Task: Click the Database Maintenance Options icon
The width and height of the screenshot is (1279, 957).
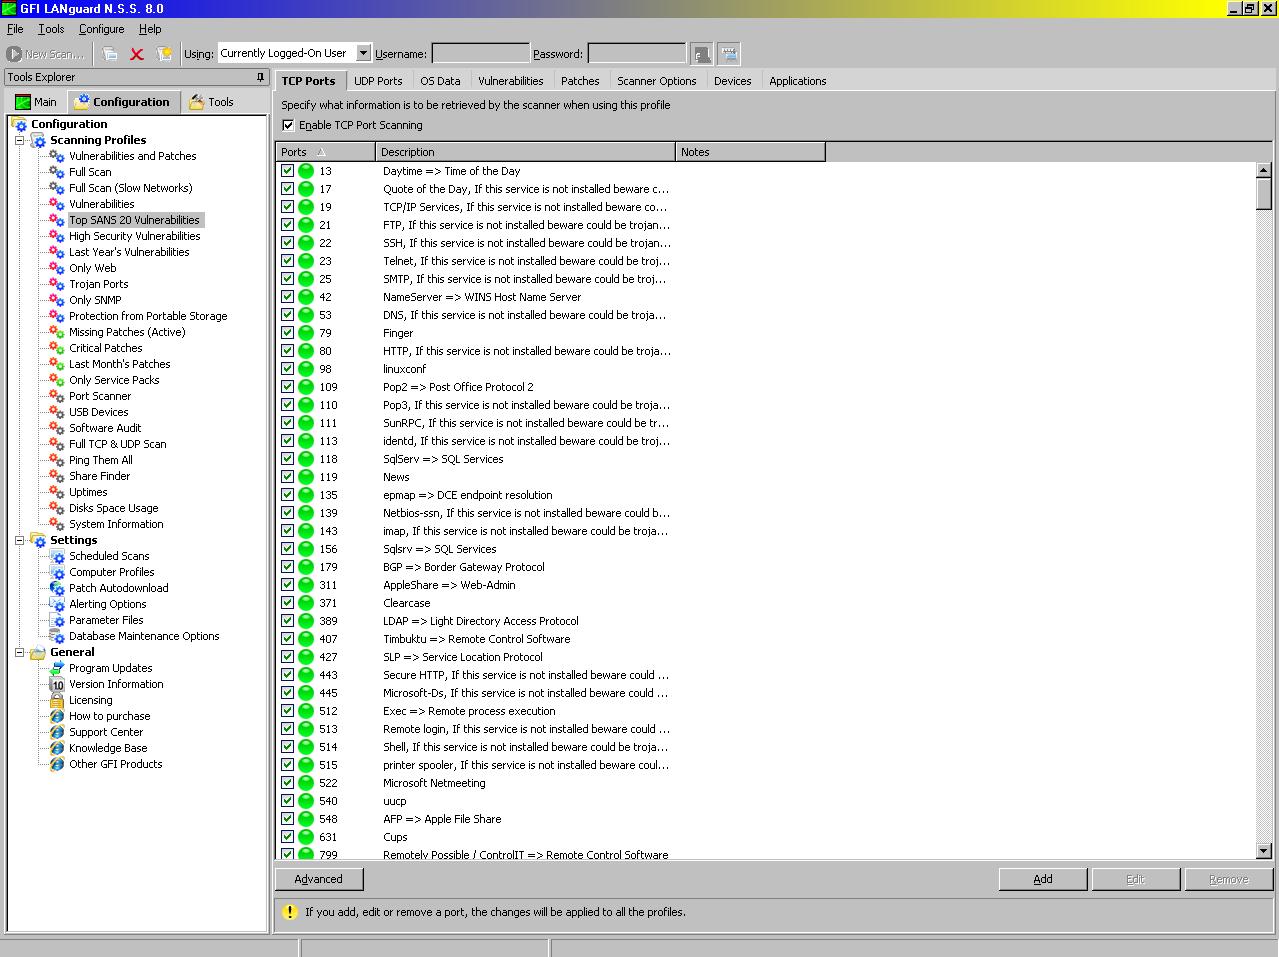Action: coord(57,636)
